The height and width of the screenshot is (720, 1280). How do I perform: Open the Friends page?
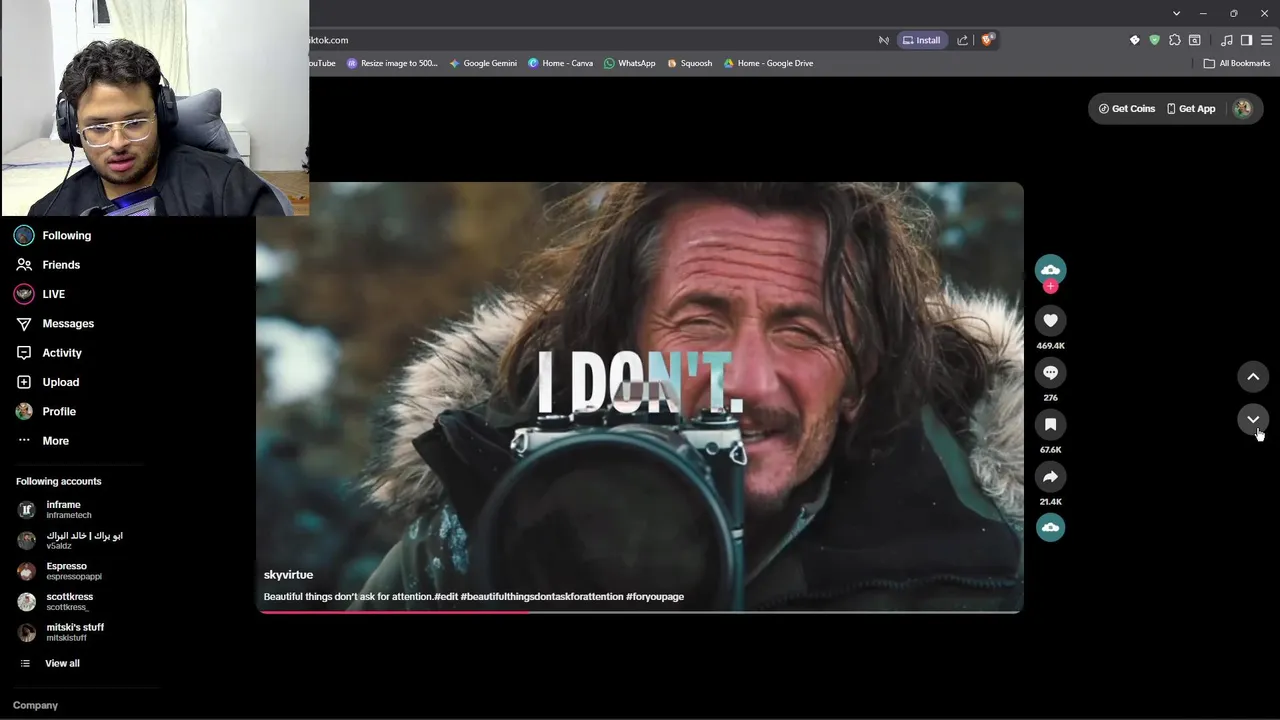click(48, 264)
